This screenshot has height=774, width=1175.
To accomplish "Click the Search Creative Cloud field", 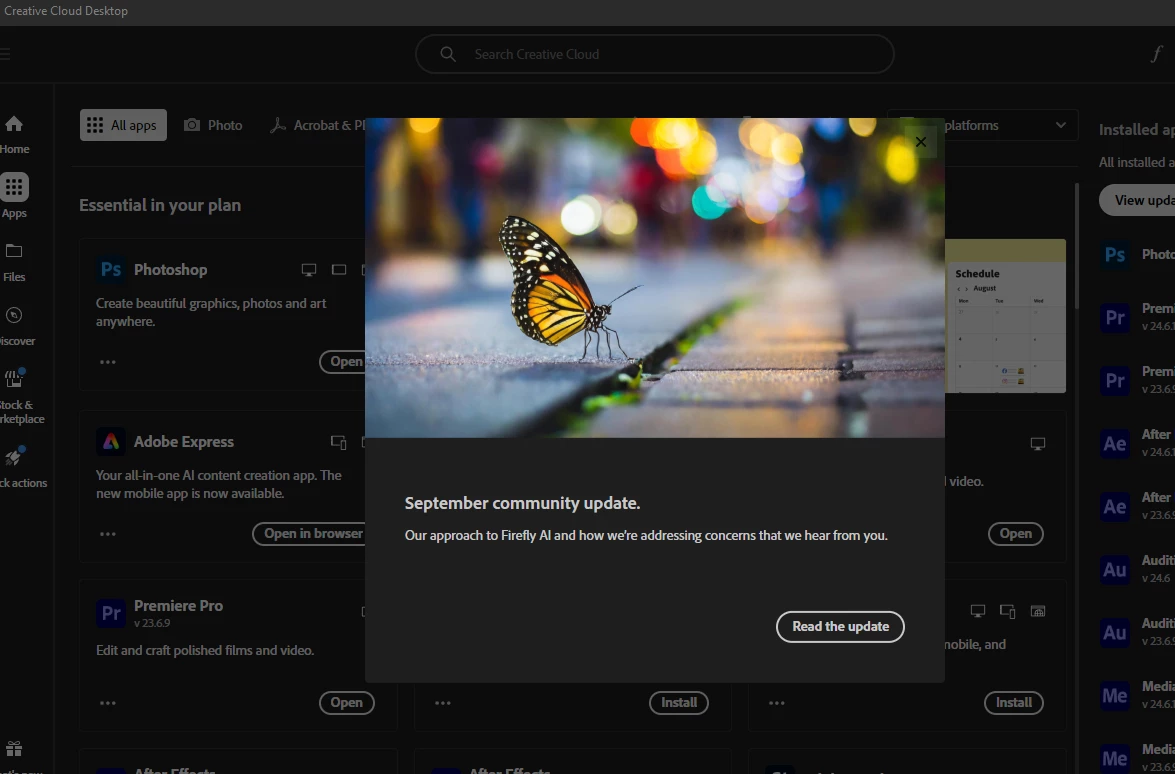I will point(655,54).
